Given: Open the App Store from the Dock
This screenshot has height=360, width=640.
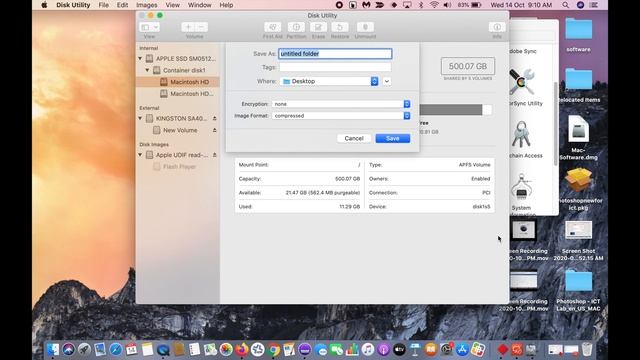Looking at the screenshot, I should pos(462,349).
